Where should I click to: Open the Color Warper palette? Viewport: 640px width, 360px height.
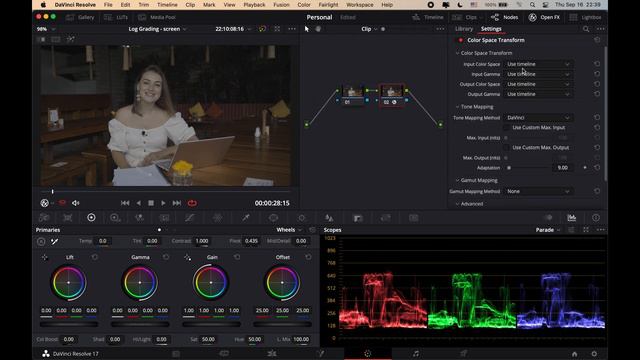(x=218, y=218)
